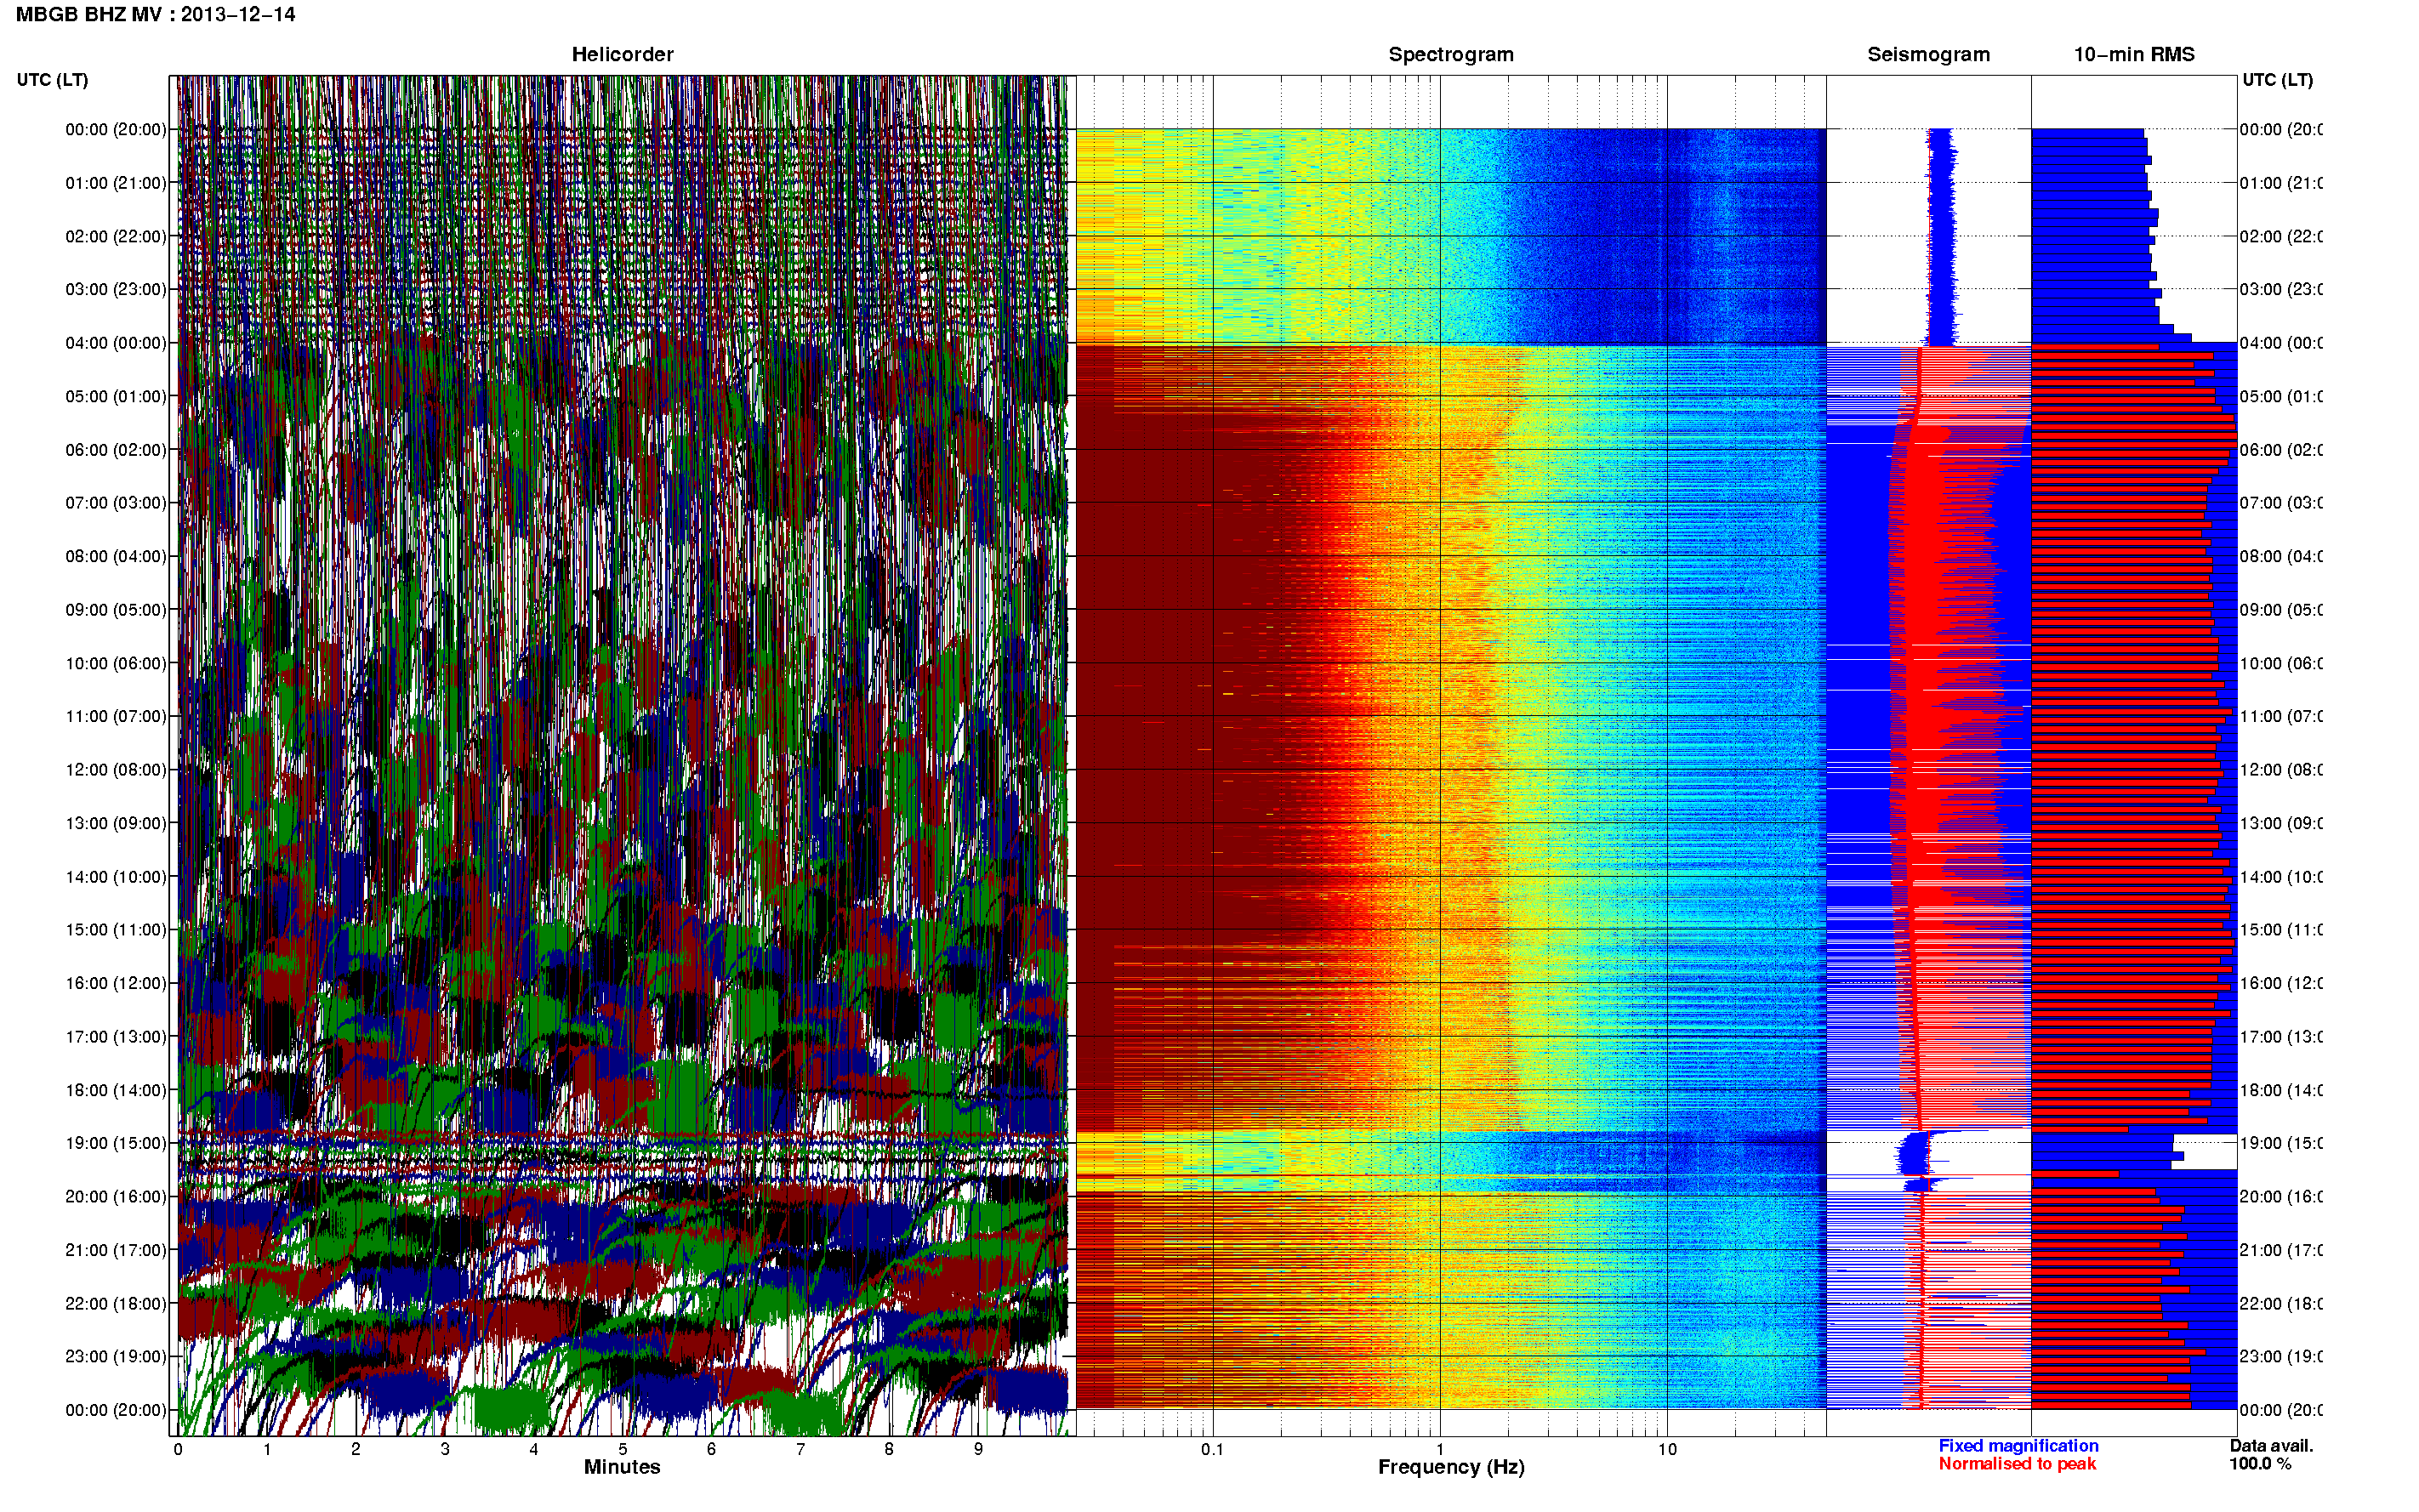Click the red 'Normalised to peak' legend text
The height and width of the screenshot is (1512, 2419).
click(x=2017, y=1464)
